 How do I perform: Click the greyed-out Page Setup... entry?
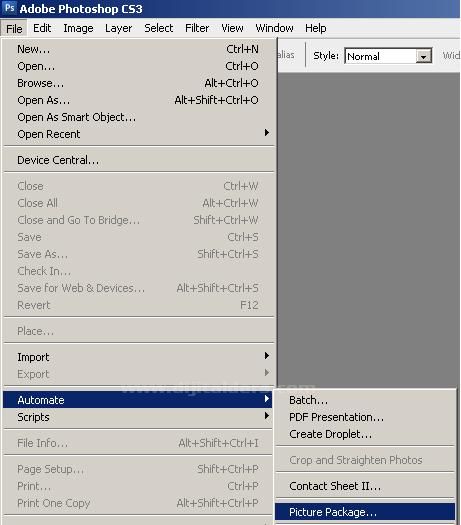pyautogui.click(x=138, y=469)
